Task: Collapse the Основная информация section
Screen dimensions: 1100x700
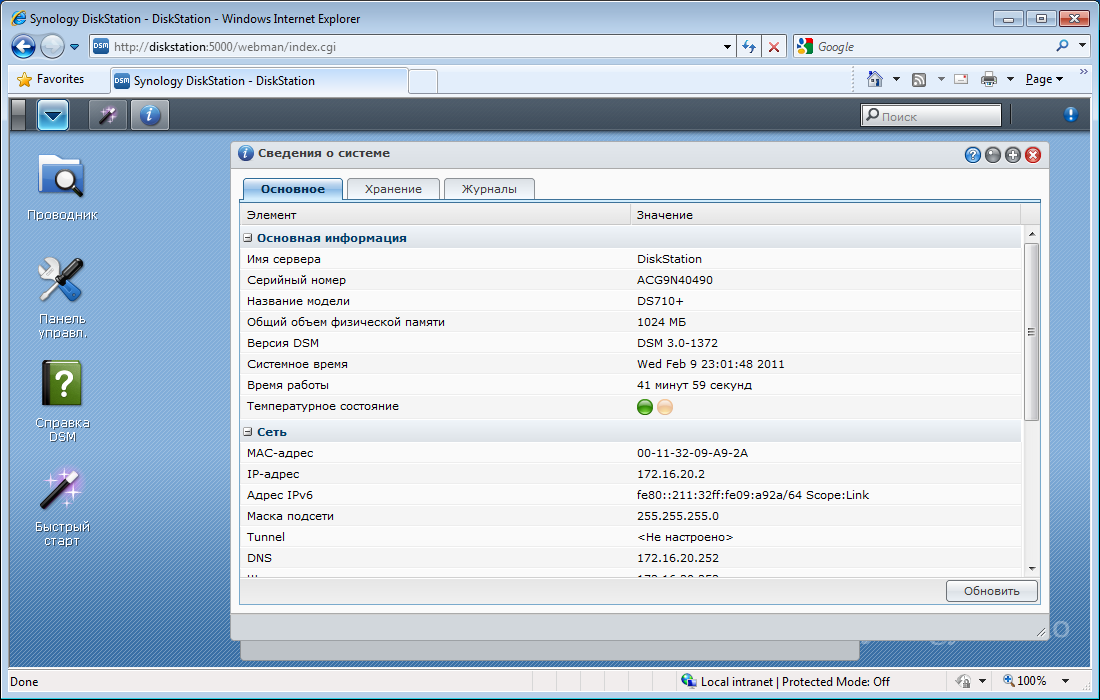Action: point(248,238)
